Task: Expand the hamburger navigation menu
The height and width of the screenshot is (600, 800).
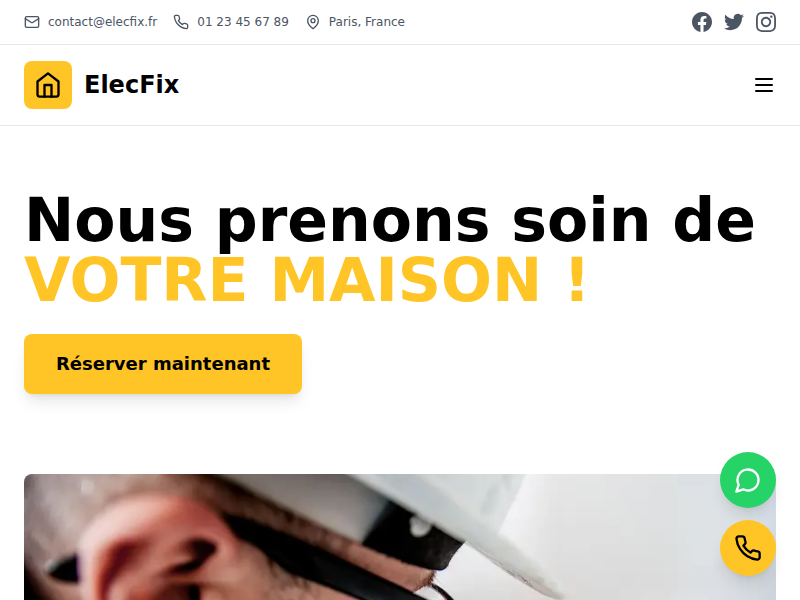Action: coord(764,85)
